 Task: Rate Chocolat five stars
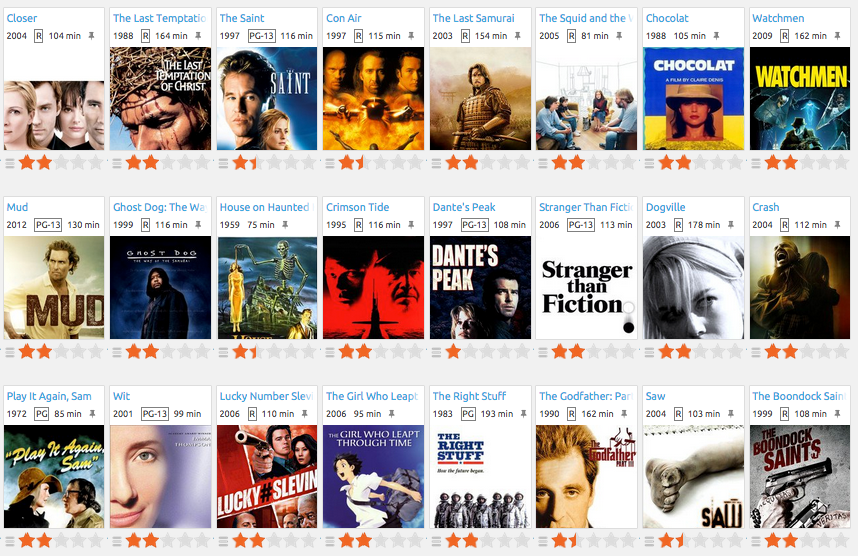click(735, 163)
